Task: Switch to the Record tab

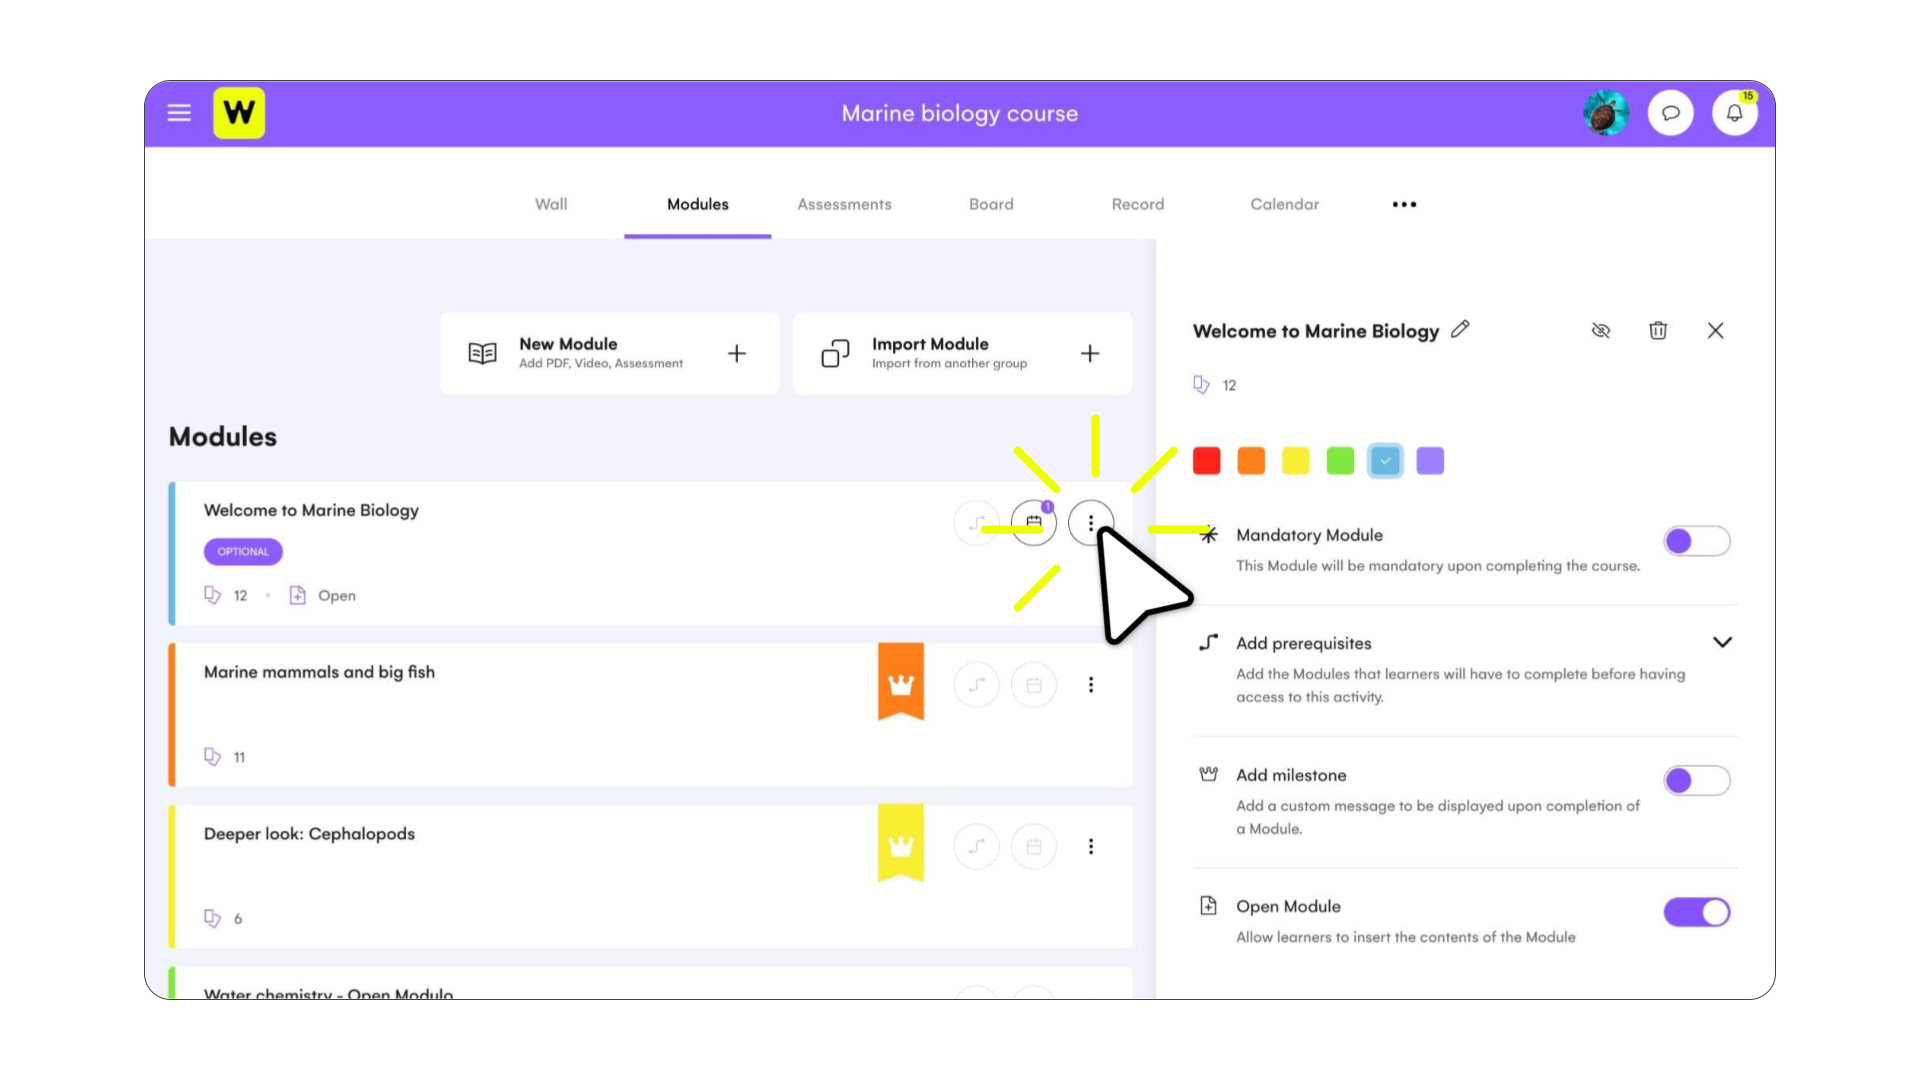Action: pyautogui.click(x=1138, y=204)
